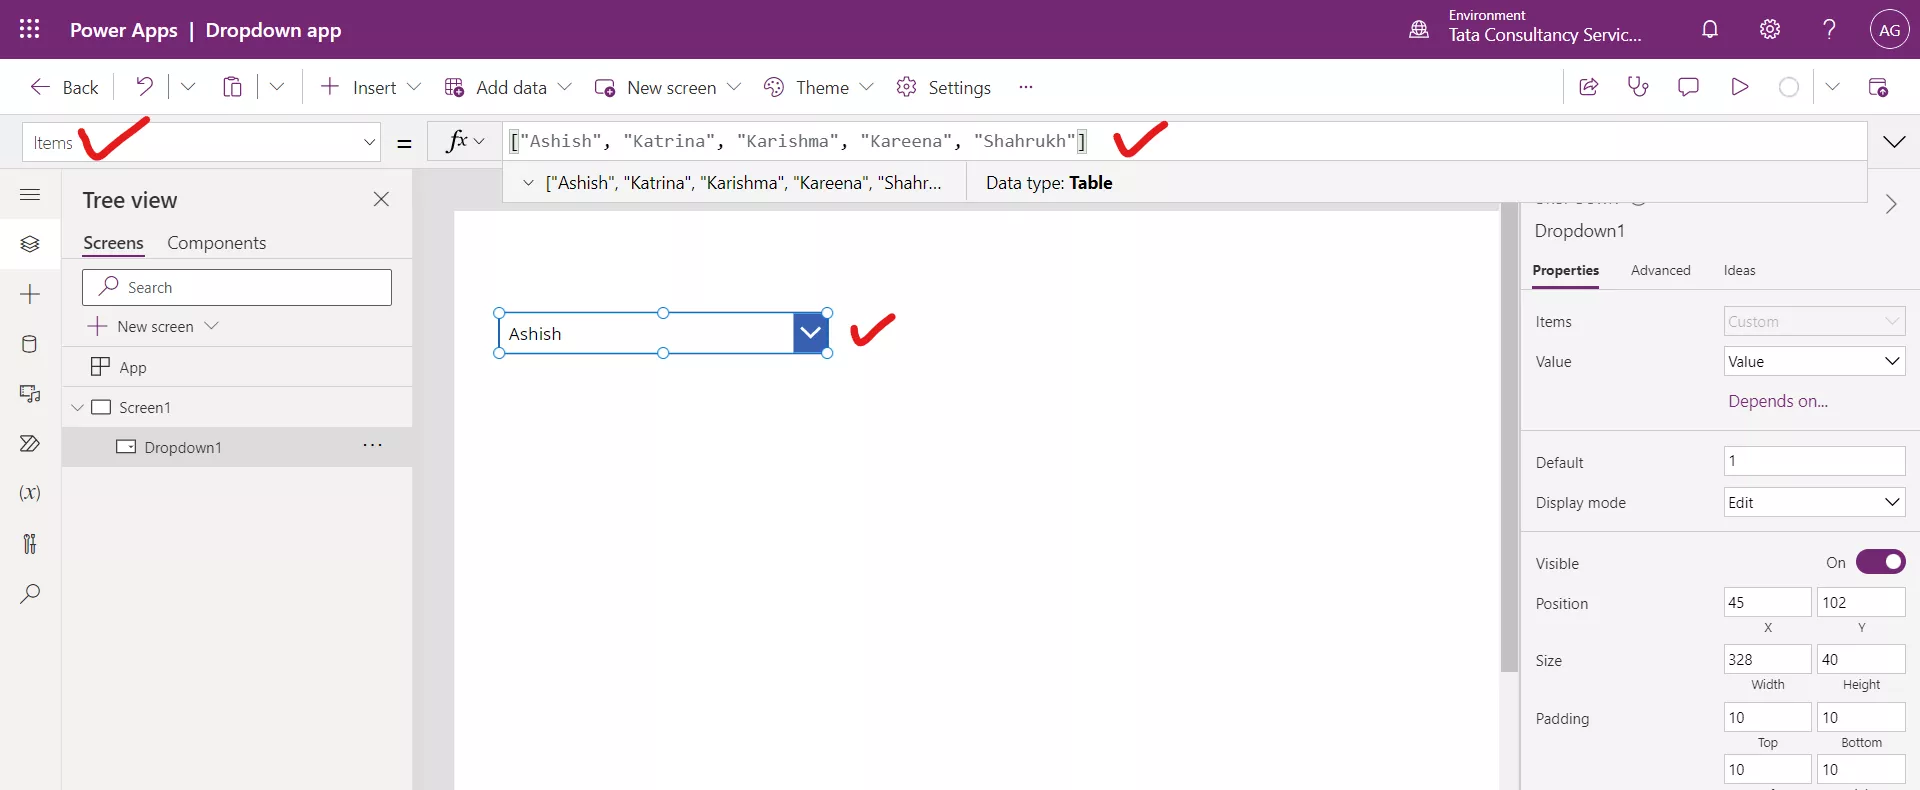Image resolution: width=1920 pixels, height=790 pixels.
Task: Click the Search magnifier sidebar icon
Action: click(30, 594)
